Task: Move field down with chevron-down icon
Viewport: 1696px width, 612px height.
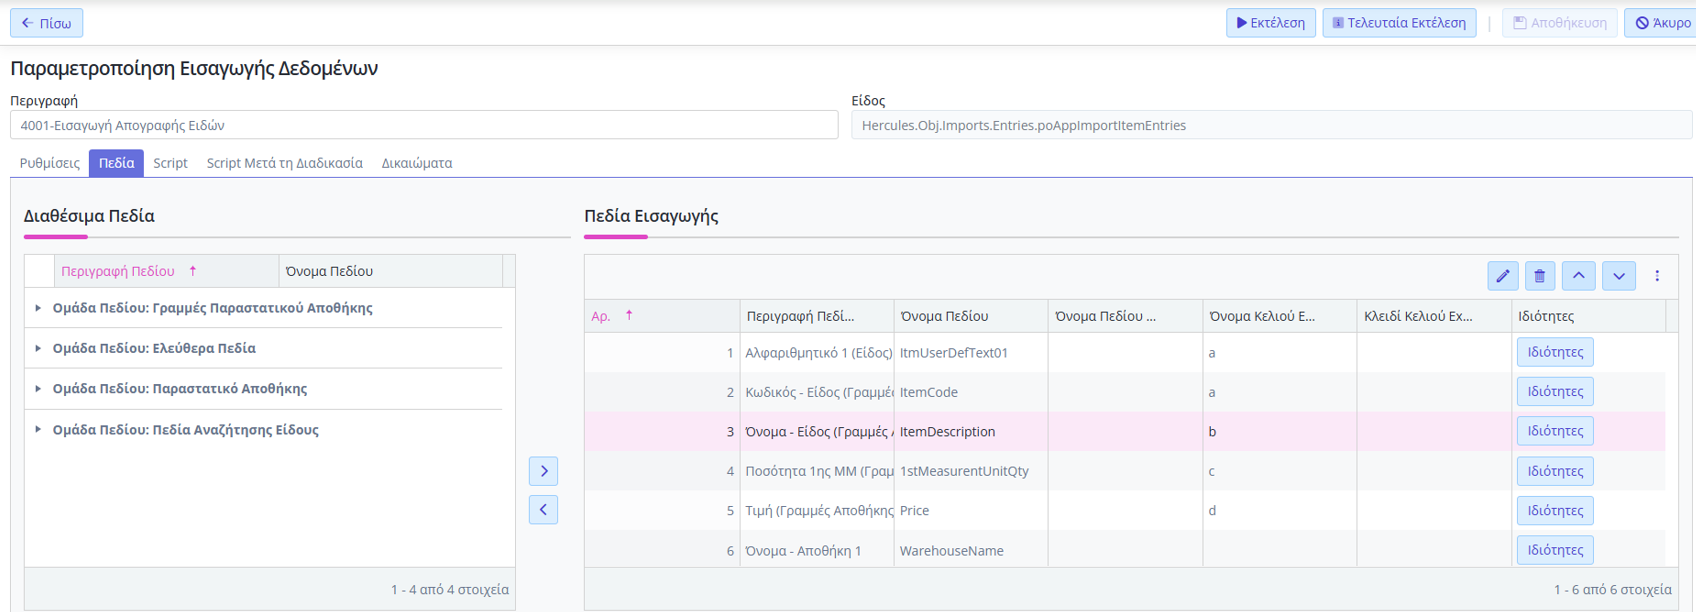Action: pyautogui.click(x=1618, y=276)
